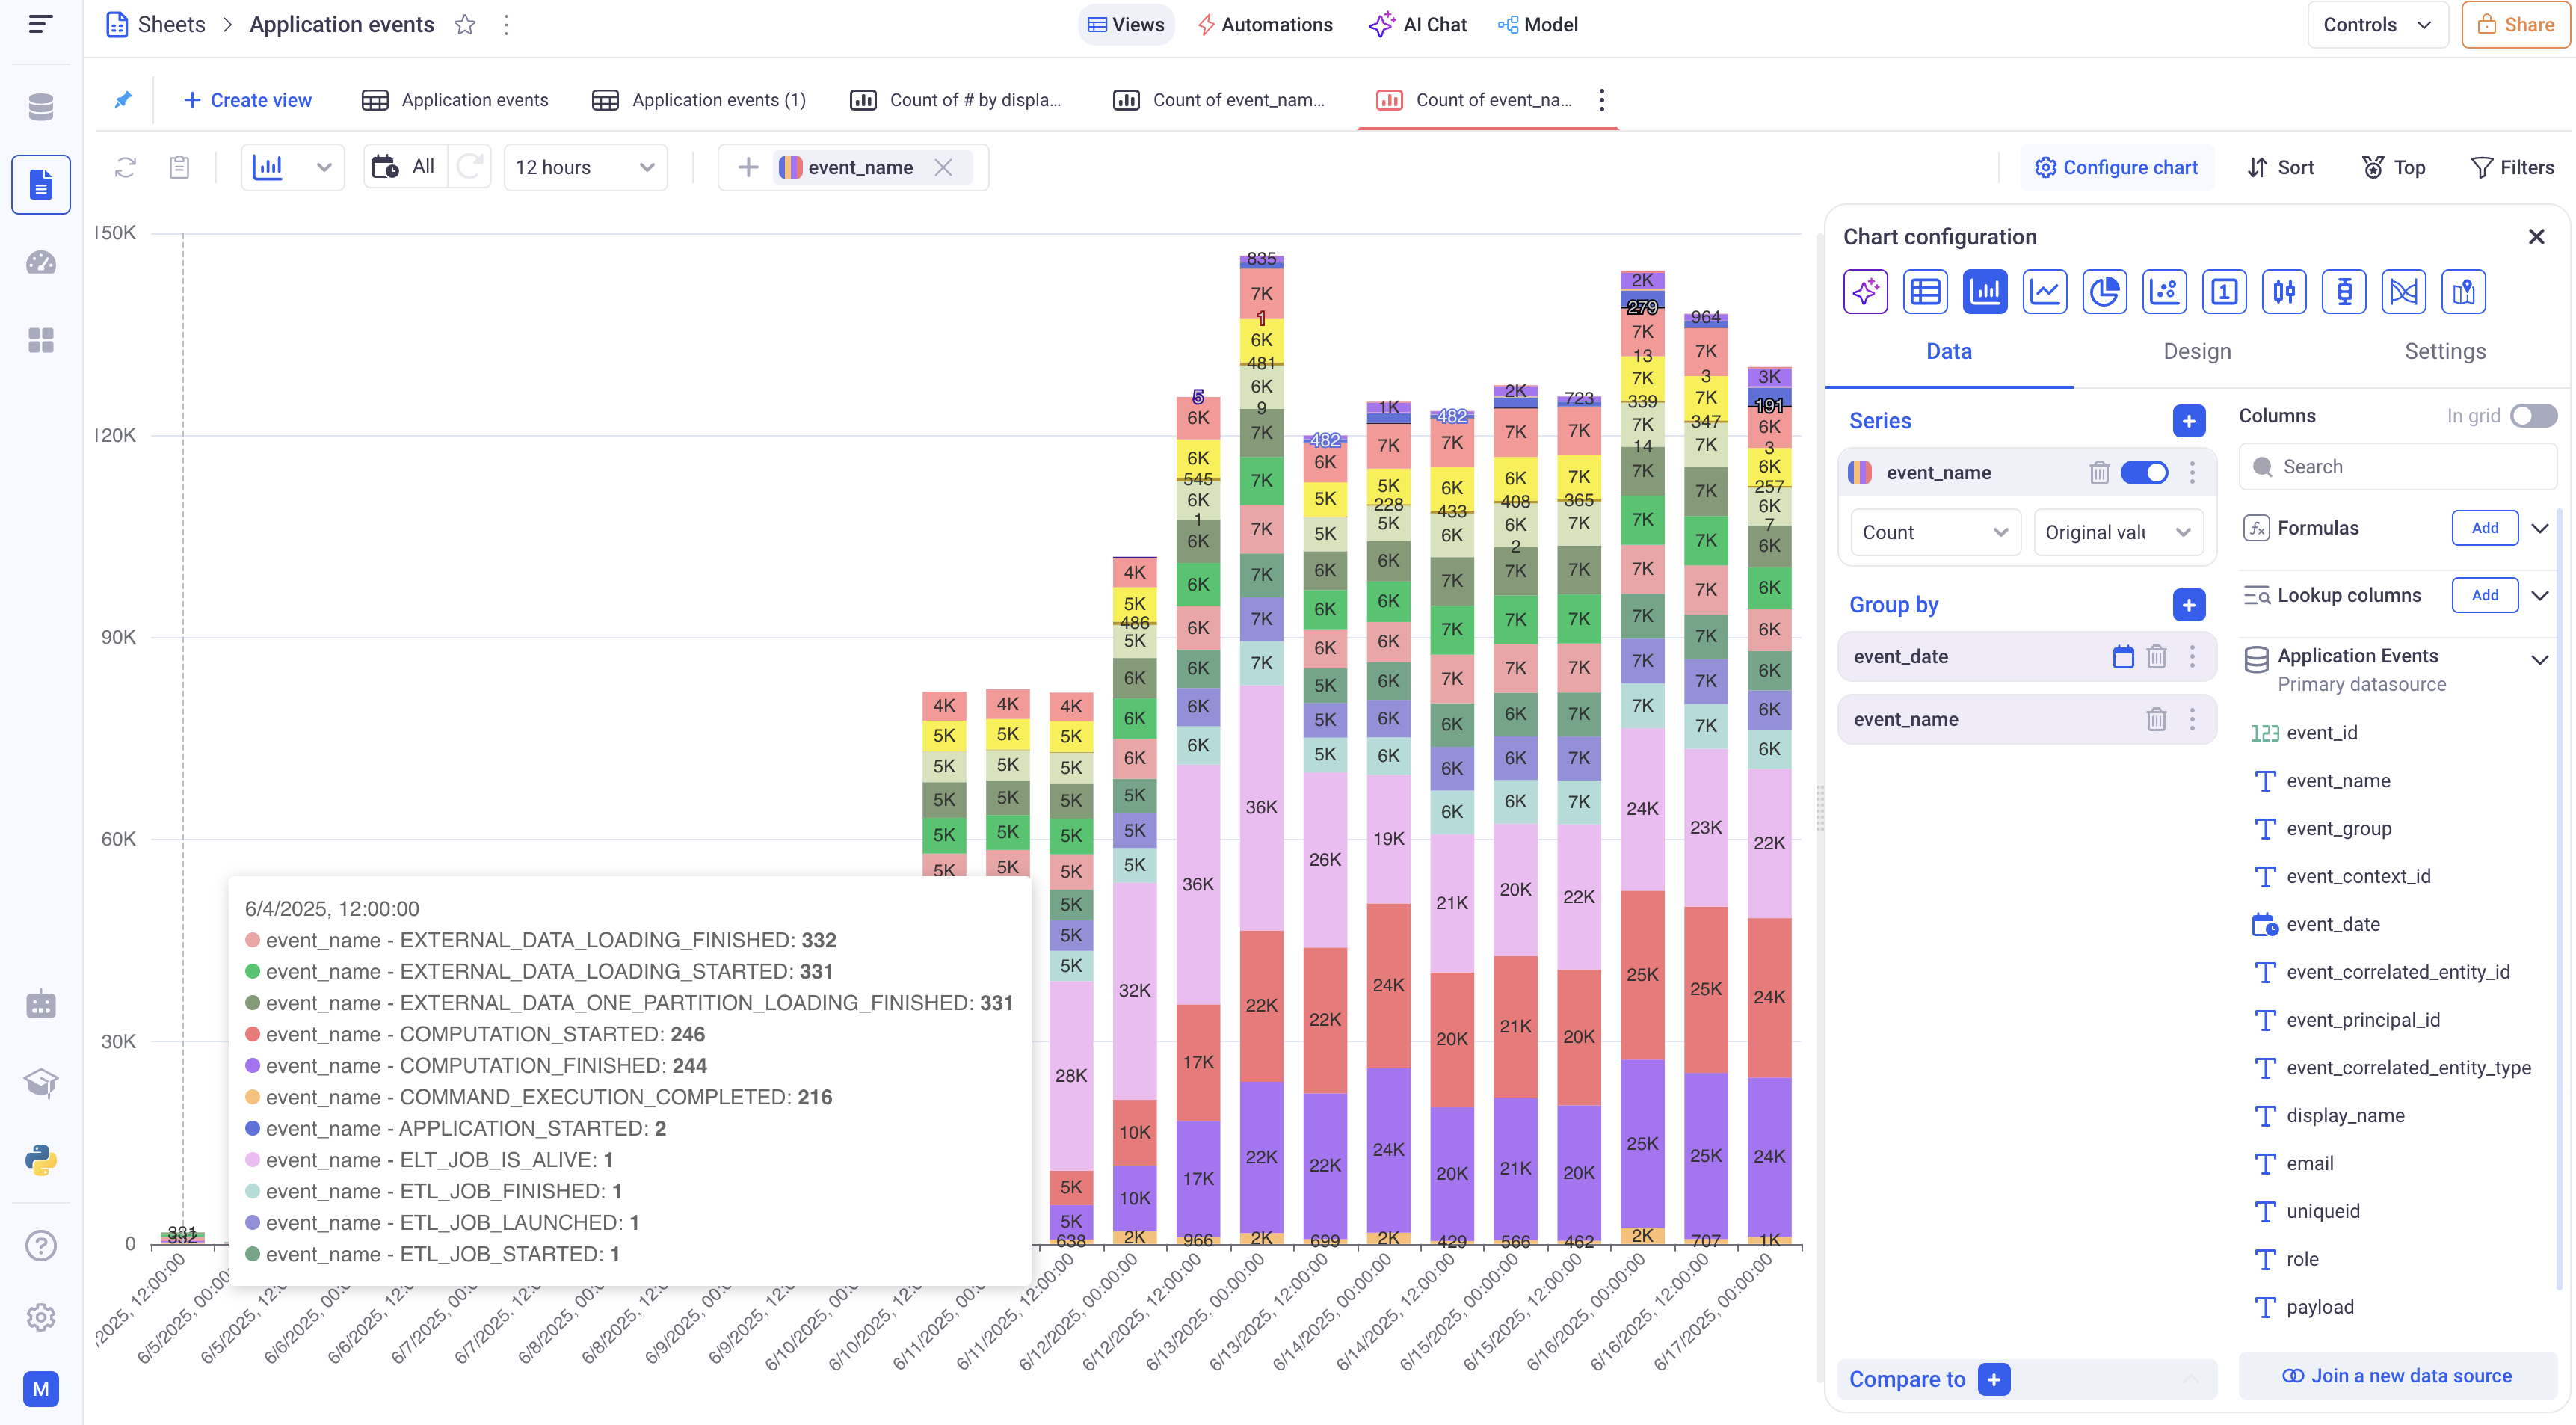The width and height of the screenshot is (2576, 1425).
Task: Enable the In grid columns toggle
Action: click(x=2533, y=416)
